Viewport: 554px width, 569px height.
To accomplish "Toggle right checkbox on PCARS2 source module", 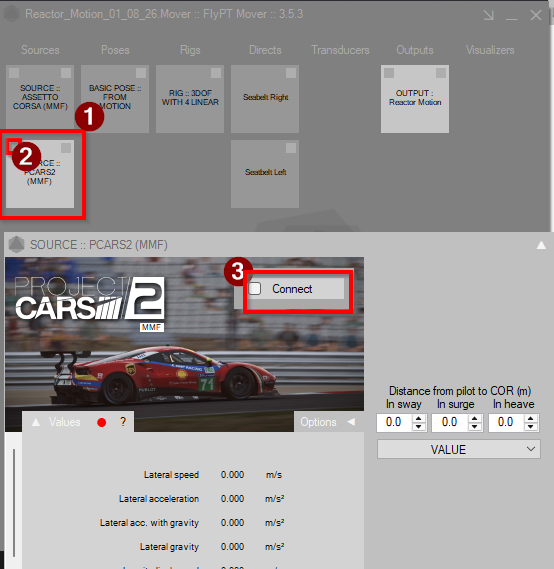I will click(66, 148).
